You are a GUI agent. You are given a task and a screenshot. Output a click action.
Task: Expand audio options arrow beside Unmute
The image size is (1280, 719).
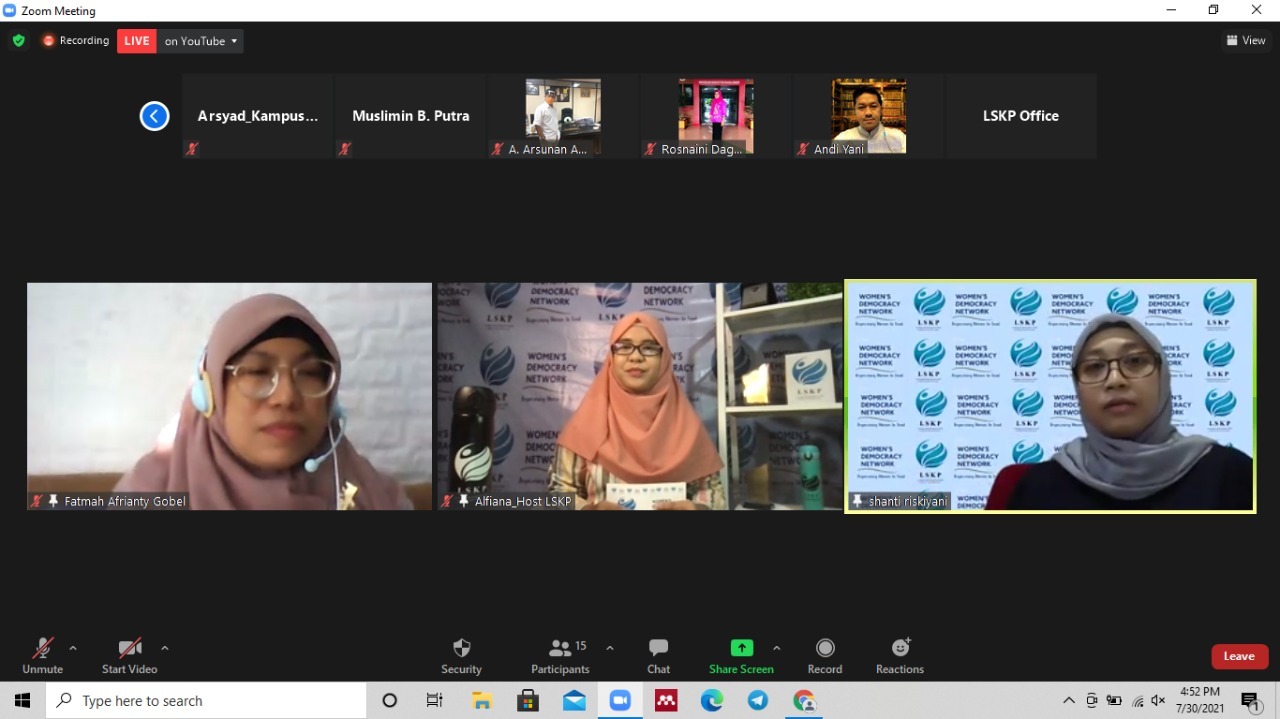(x=73, y=648)
